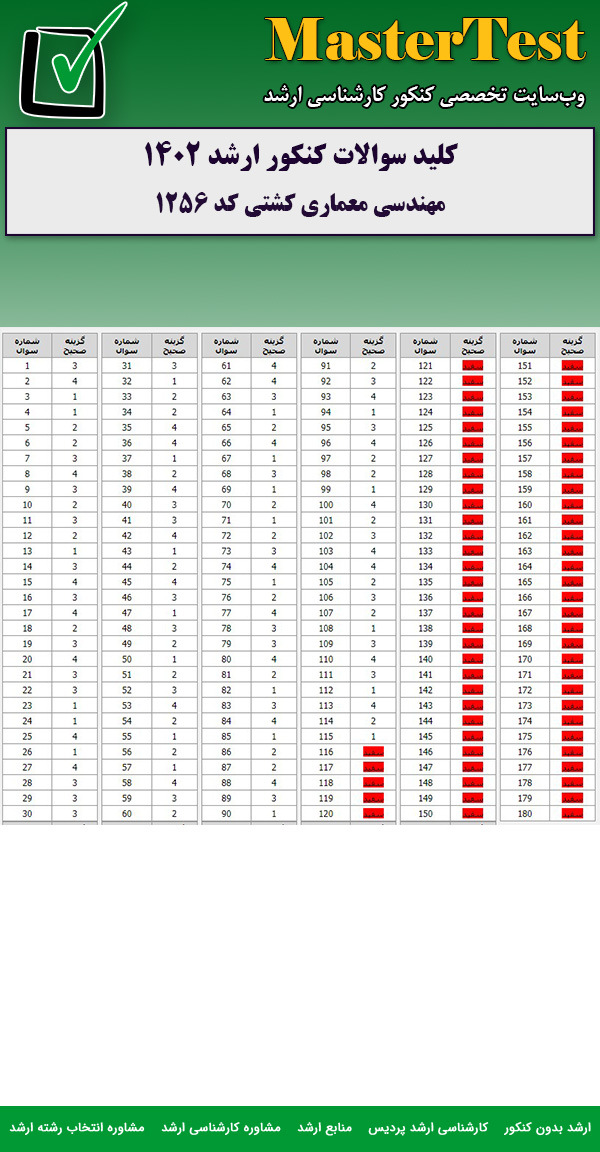Click the yellow MasterTest title text
The width and height of the screenshot is (600, 1152).
click(x=425, y=42)
